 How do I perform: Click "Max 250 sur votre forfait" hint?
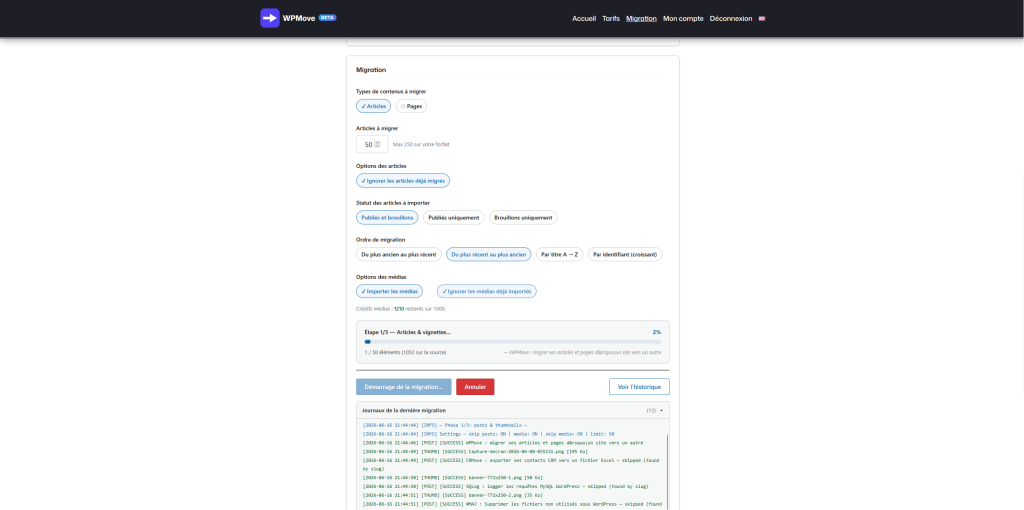tap(421, 144)
